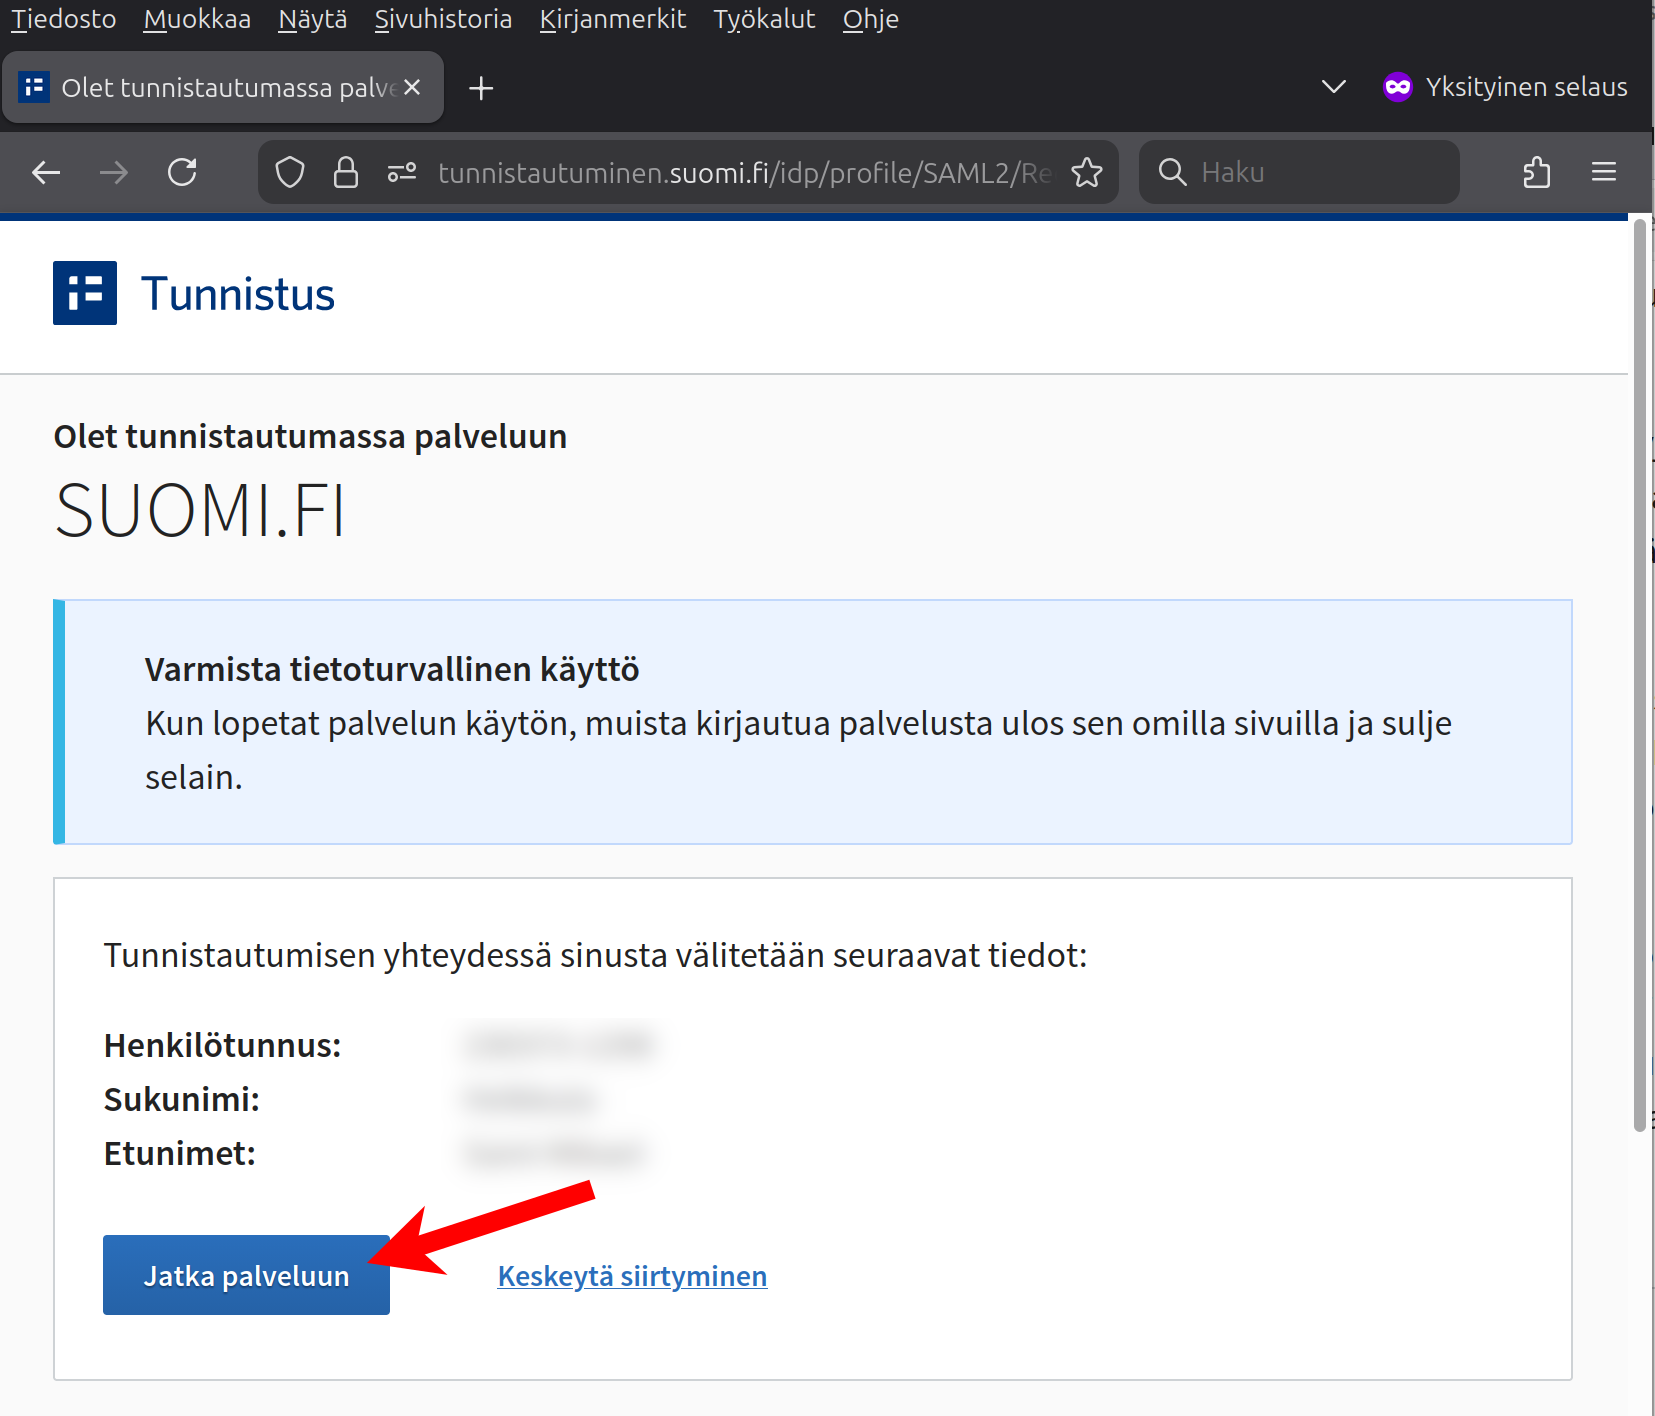
Task: Click the browser back arrow button
Action: pyautogui.click(x=46, y=173)
